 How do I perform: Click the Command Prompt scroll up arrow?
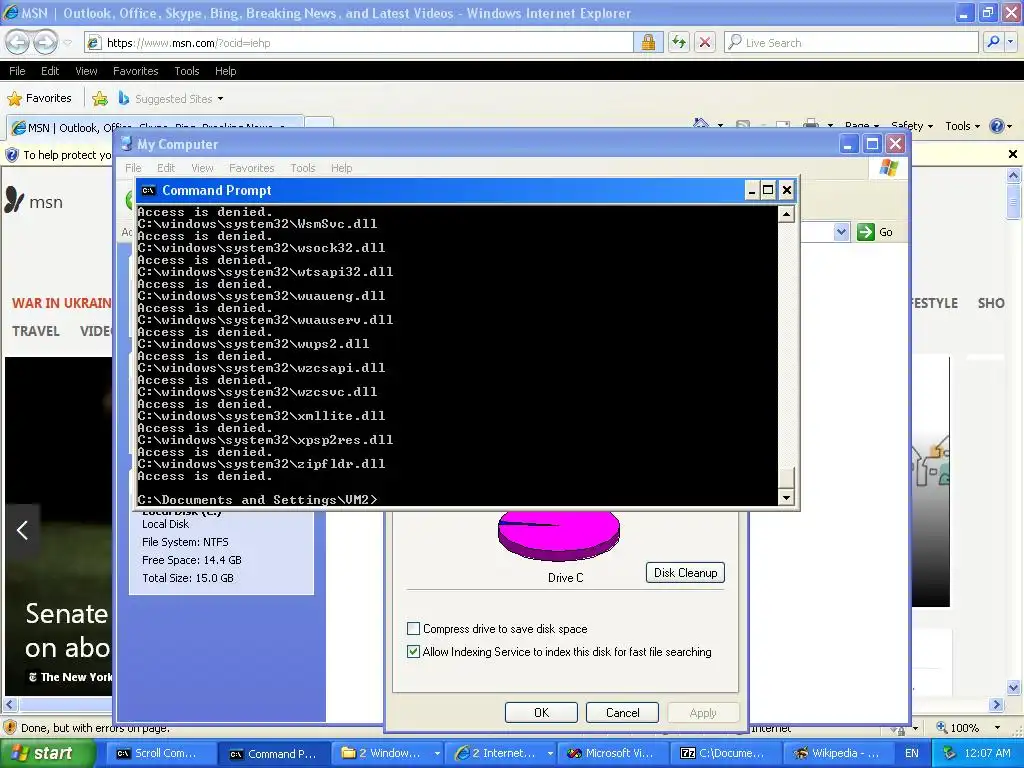pyautogui.click(x=786, y=214)
